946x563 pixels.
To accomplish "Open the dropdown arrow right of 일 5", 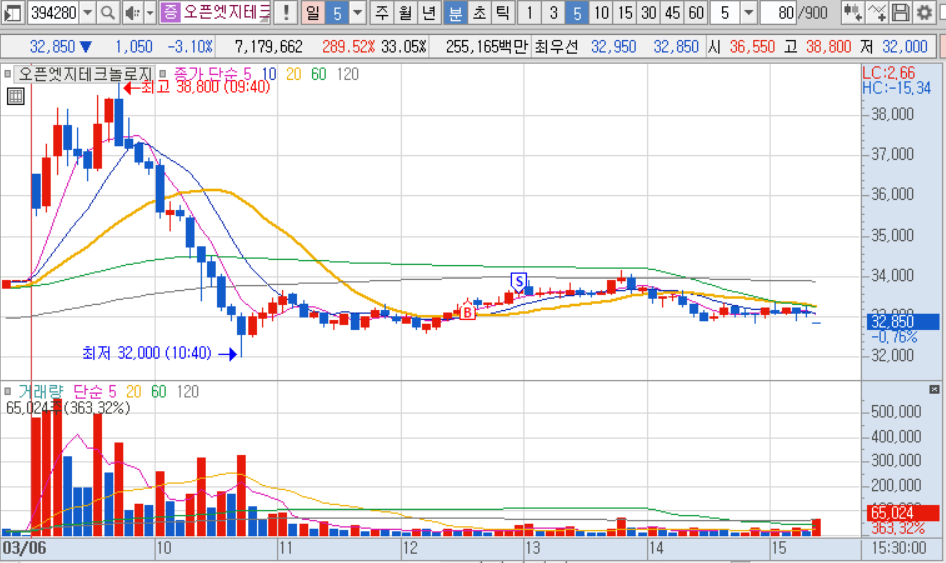I will click(x=358, y=12).
